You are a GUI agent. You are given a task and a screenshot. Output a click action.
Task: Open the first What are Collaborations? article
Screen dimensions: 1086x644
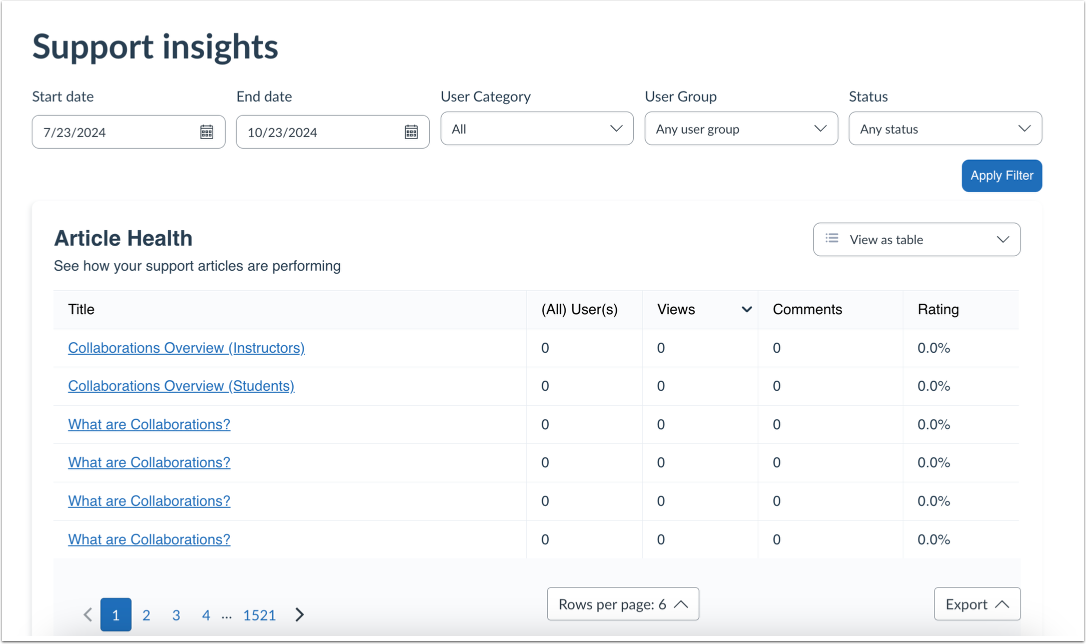point(148,424)
